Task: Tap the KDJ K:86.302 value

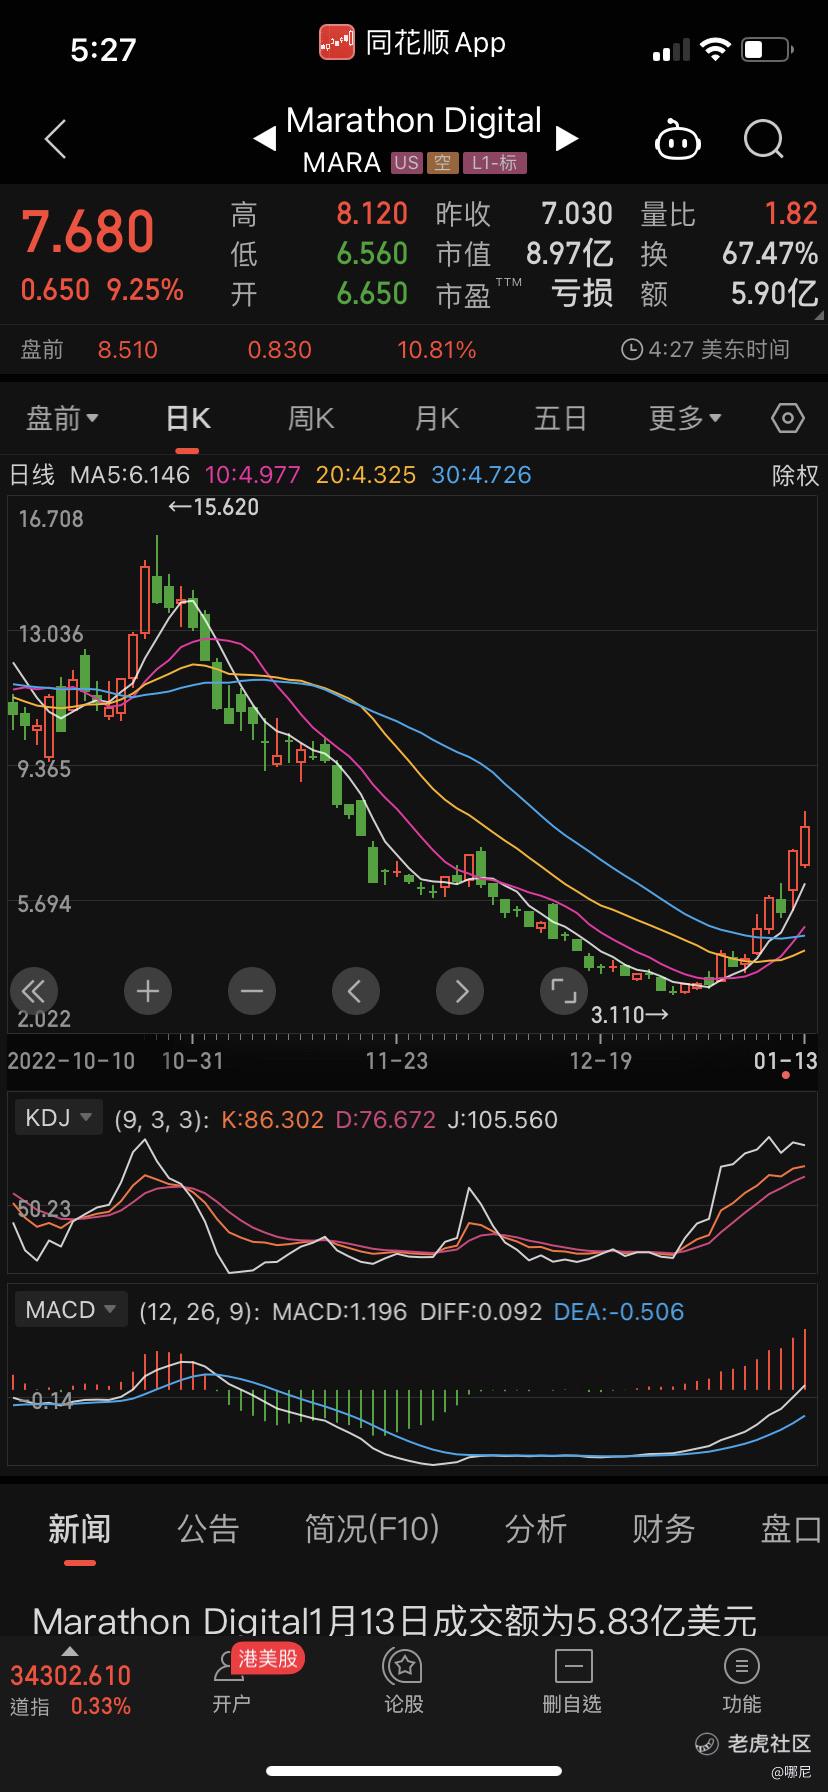Action: point(272,1119)
